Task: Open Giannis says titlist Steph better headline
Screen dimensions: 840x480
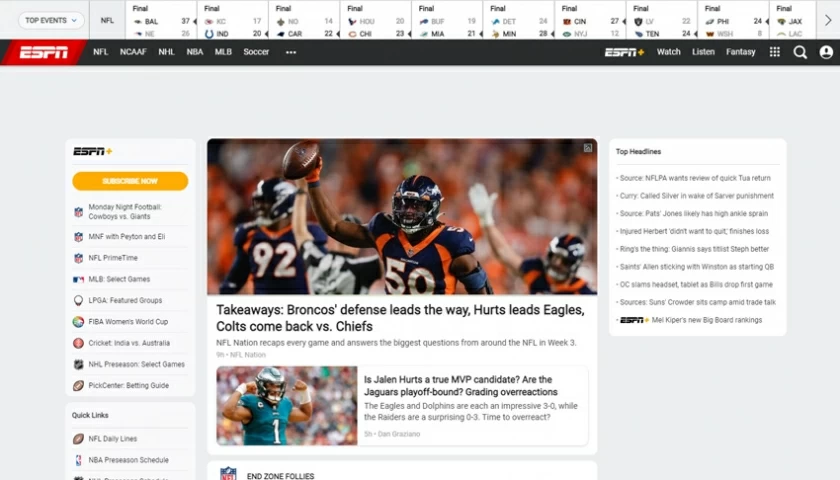Action: pos(694,249)
